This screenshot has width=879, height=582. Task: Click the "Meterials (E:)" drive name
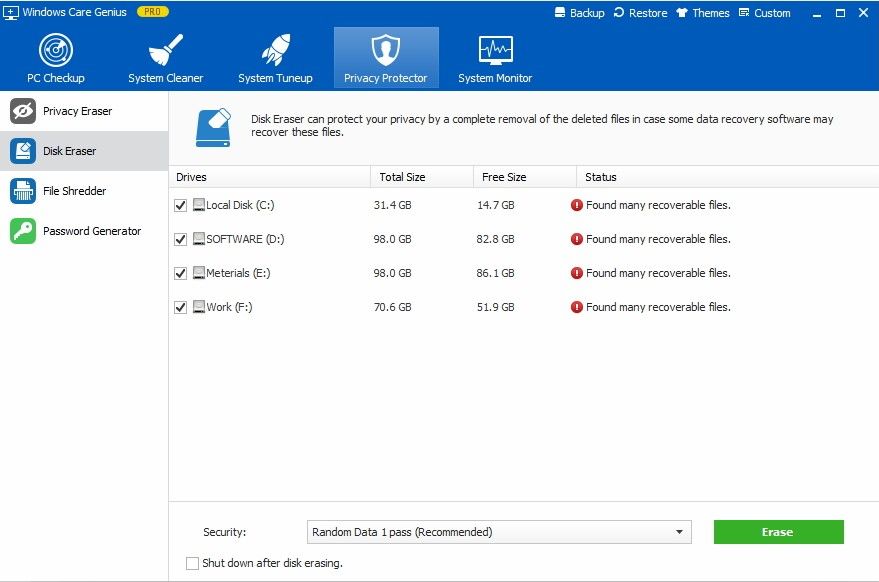[x=238, y=273]
